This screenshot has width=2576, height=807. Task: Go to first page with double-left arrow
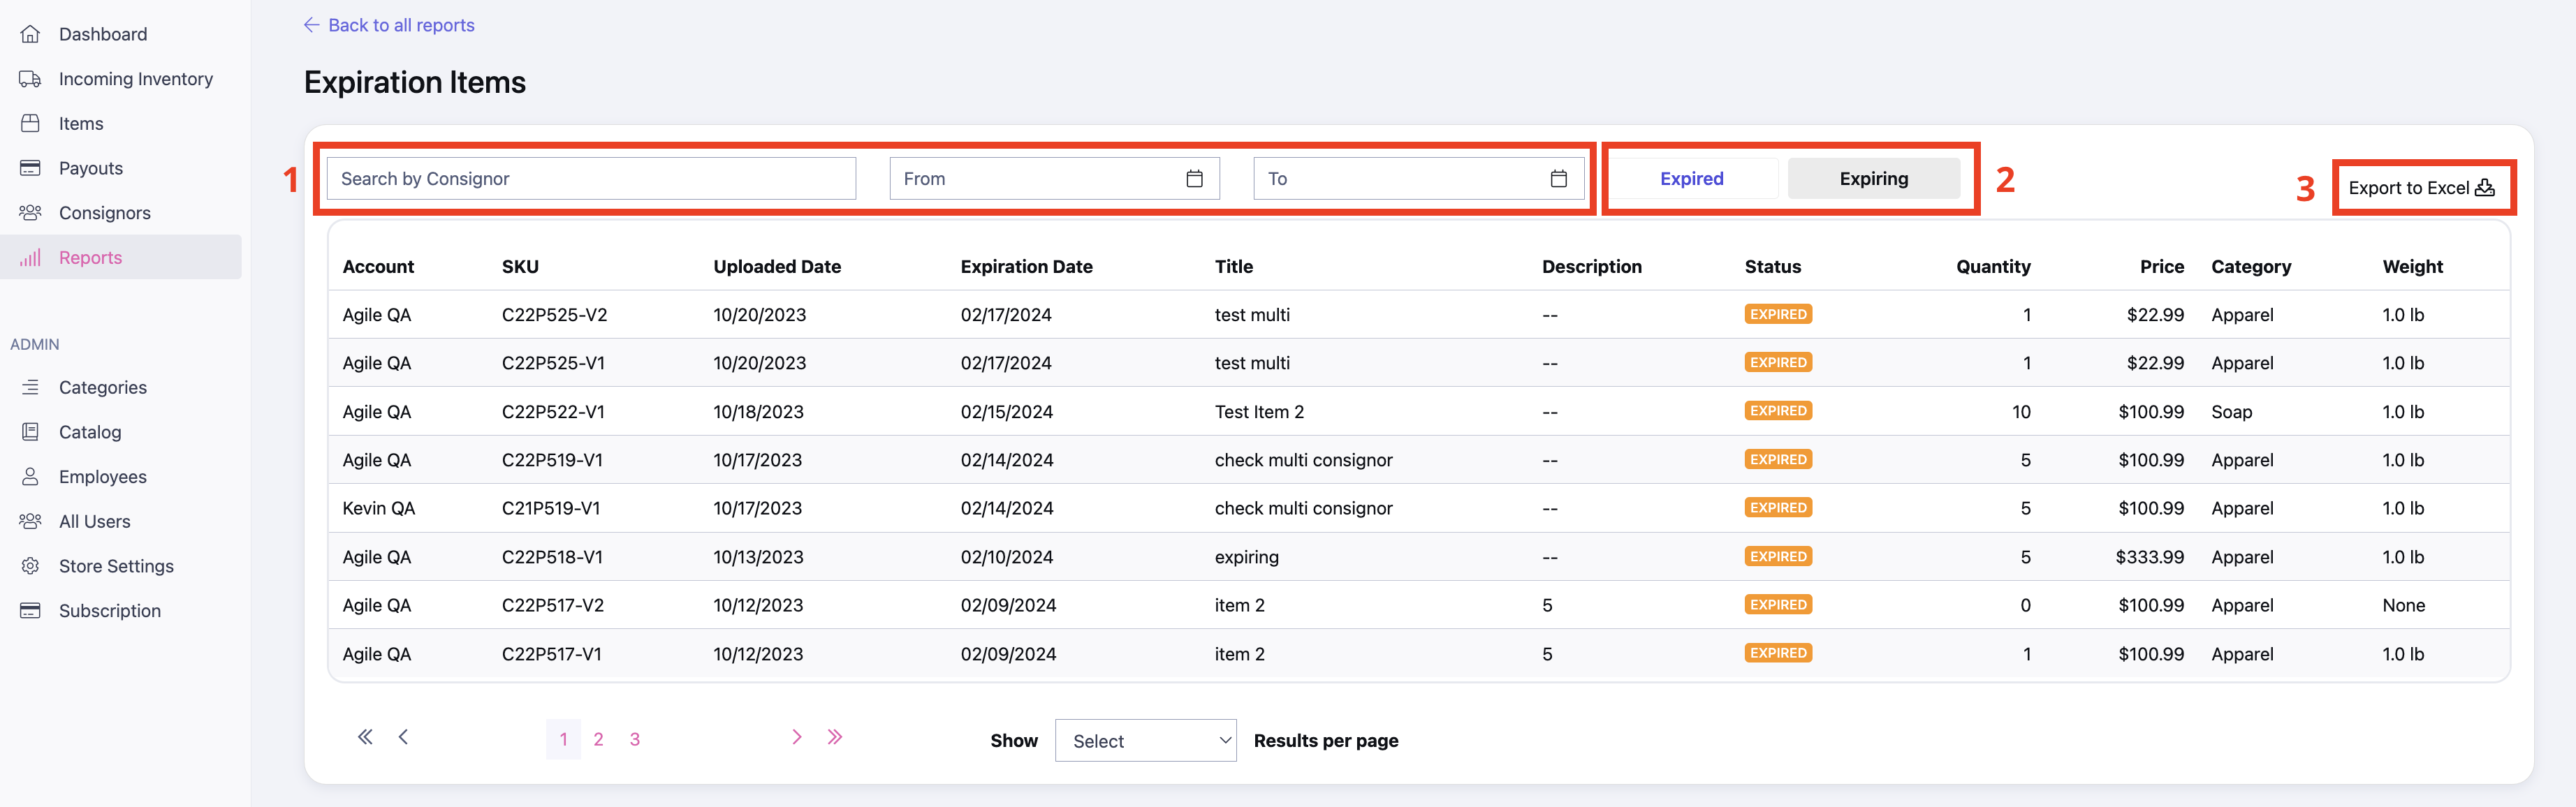365,737
